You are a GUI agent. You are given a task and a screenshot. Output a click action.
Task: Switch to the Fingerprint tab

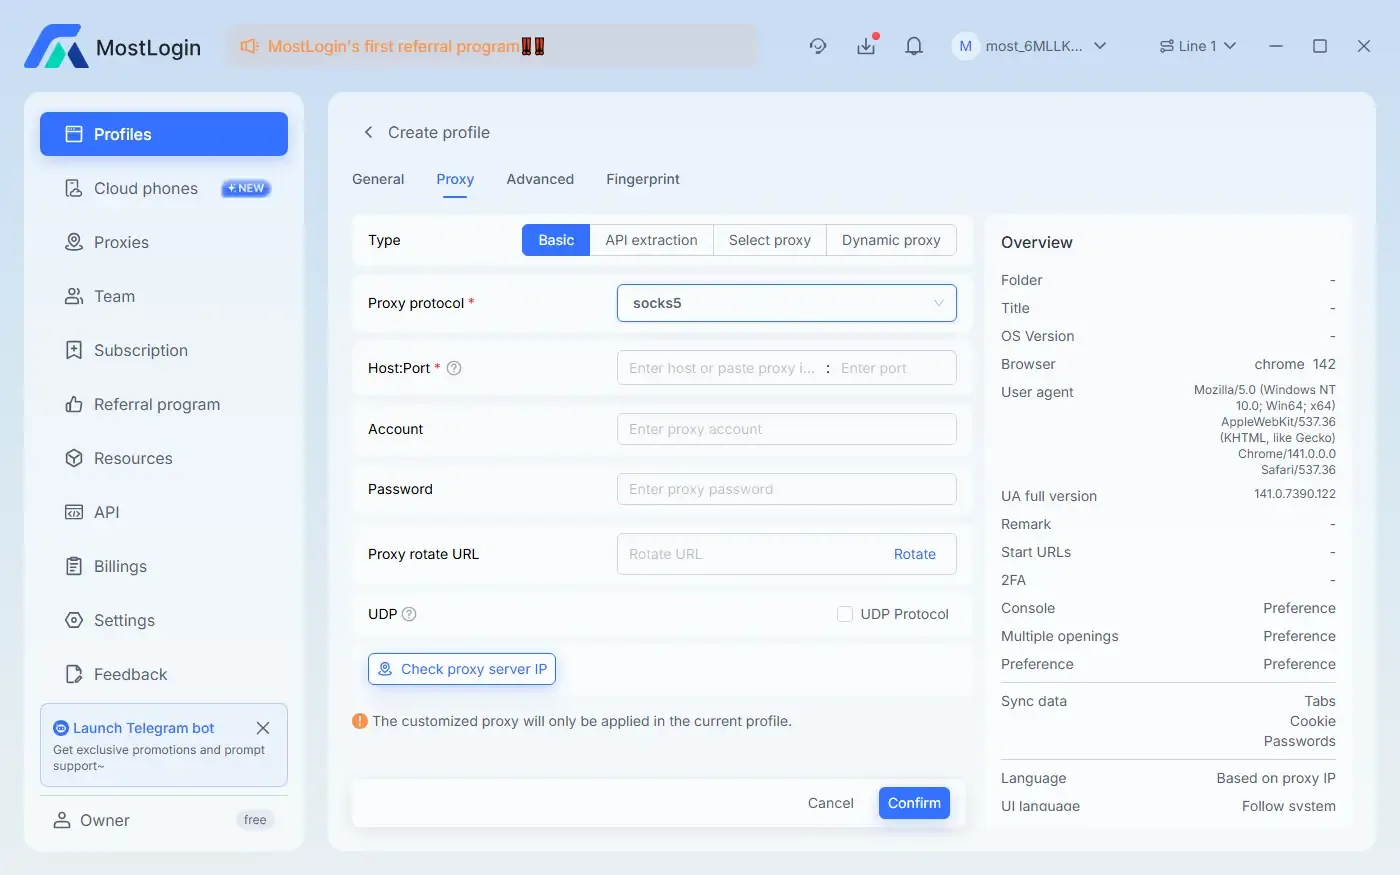(643, 179)
